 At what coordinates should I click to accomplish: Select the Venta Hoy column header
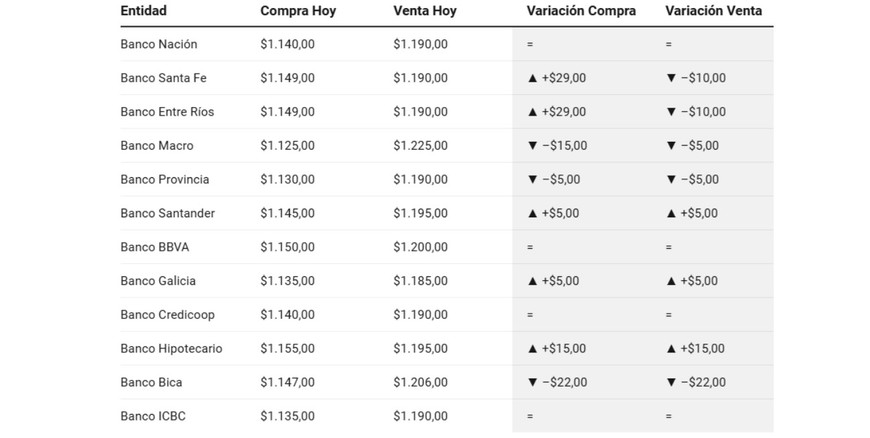tap(425, 11)
